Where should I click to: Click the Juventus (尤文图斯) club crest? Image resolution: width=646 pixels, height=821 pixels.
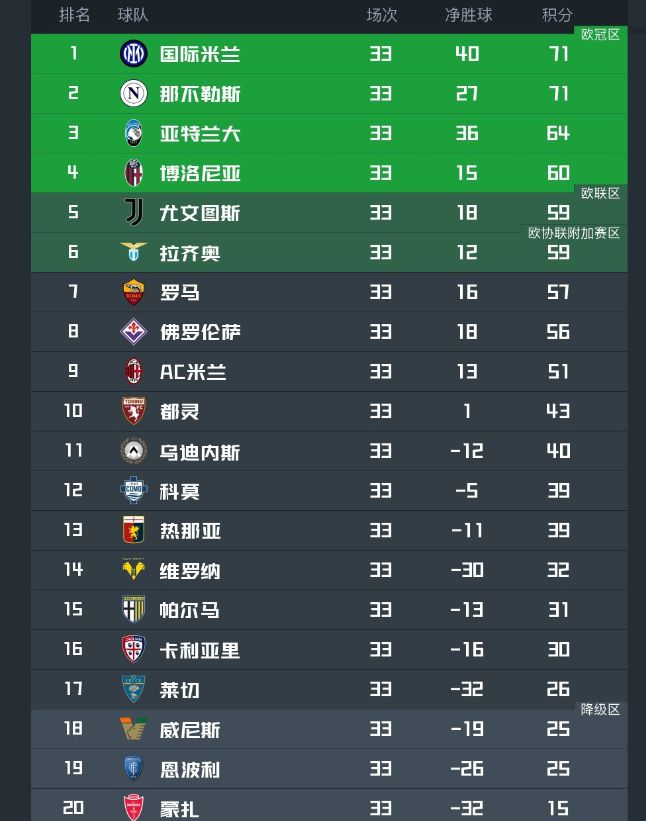tap(133, 213)
